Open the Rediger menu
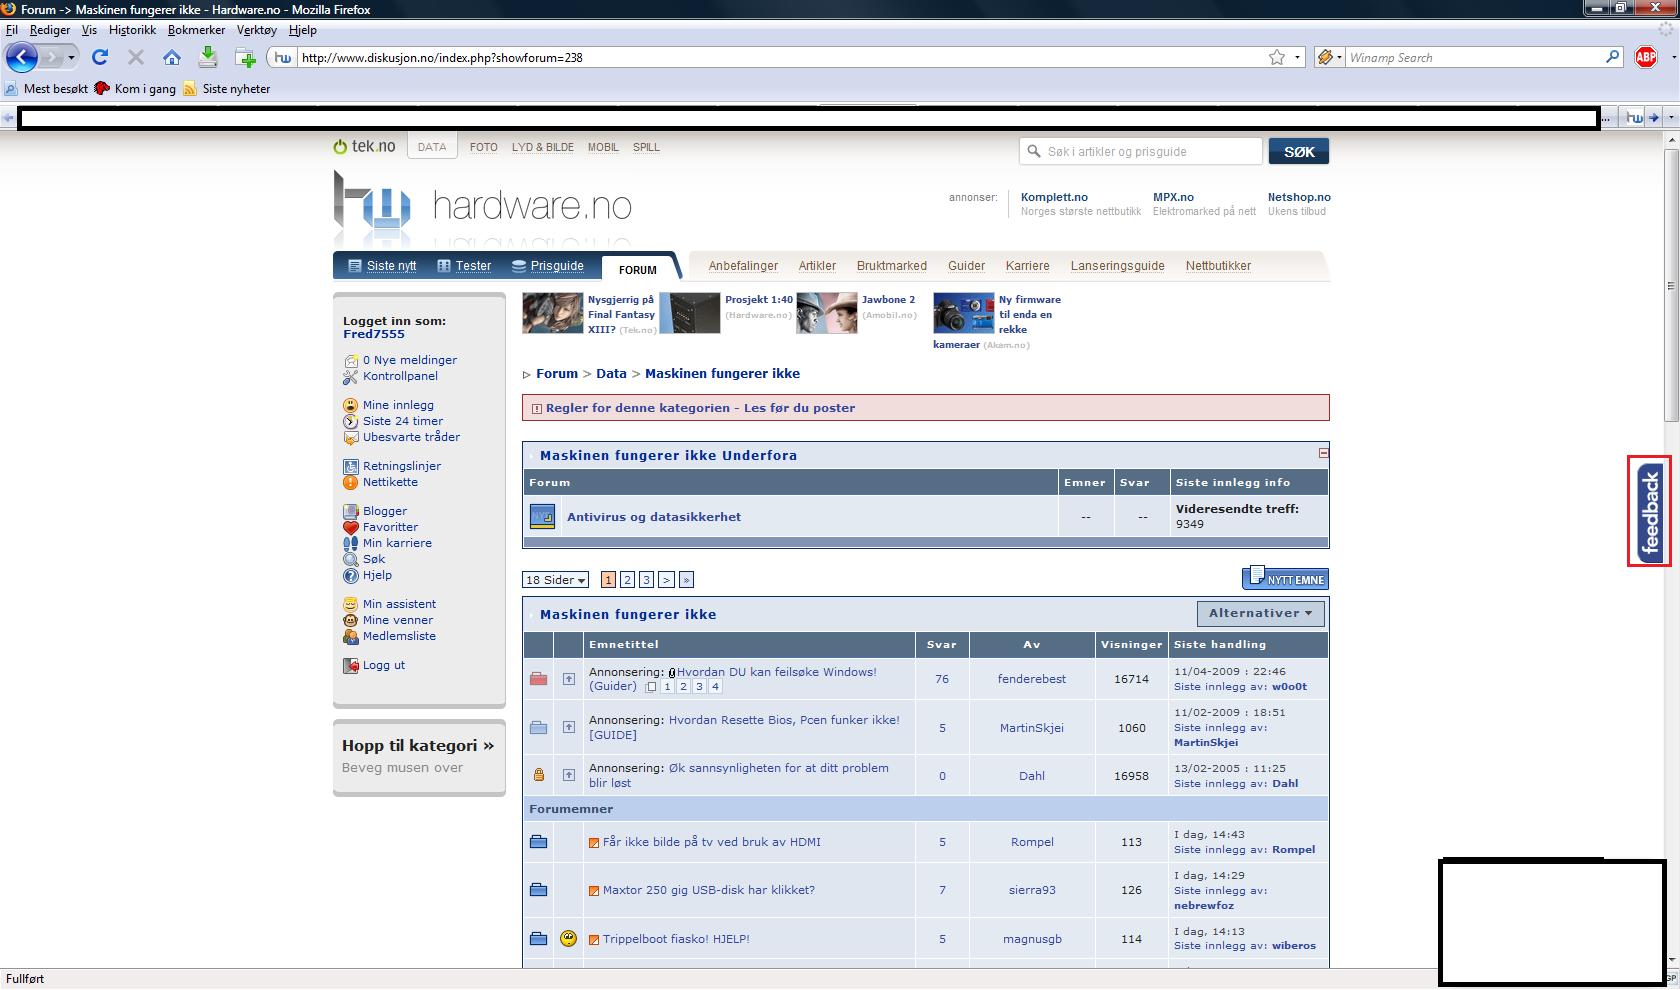This screenshot has width=1680, height=990. coord(50,30)
